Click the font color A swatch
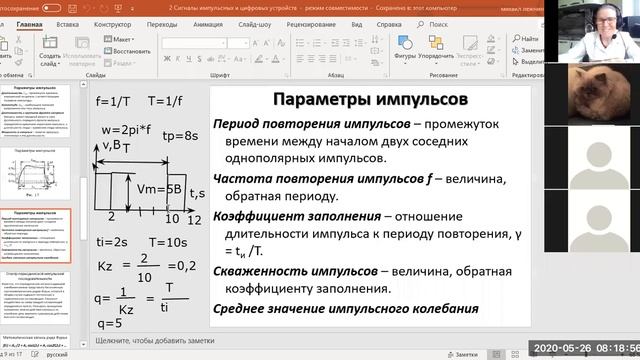 point(276,59)
